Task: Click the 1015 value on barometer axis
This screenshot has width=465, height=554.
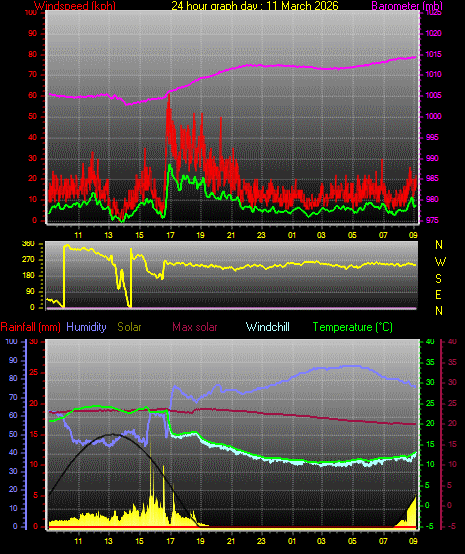Action: pos(433,54)
